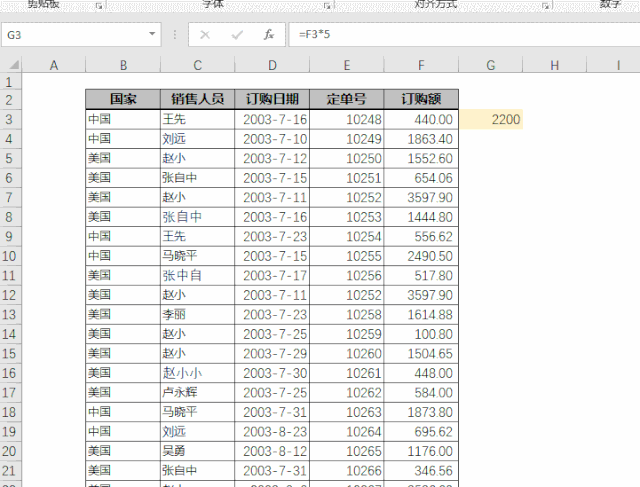Select column F header
640x487 pixels.
421,65
